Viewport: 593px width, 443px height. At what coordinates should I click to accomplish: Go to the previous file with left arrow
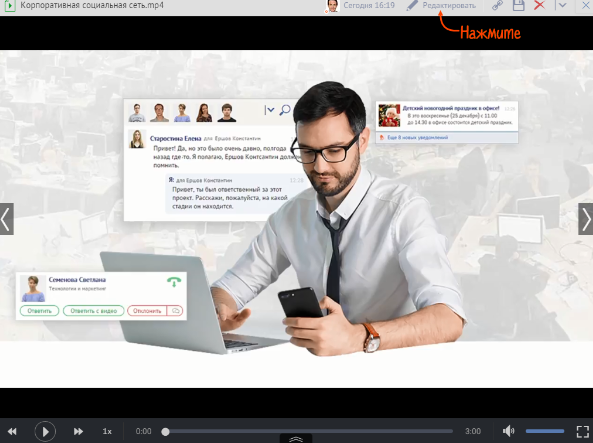click(7, 219)
